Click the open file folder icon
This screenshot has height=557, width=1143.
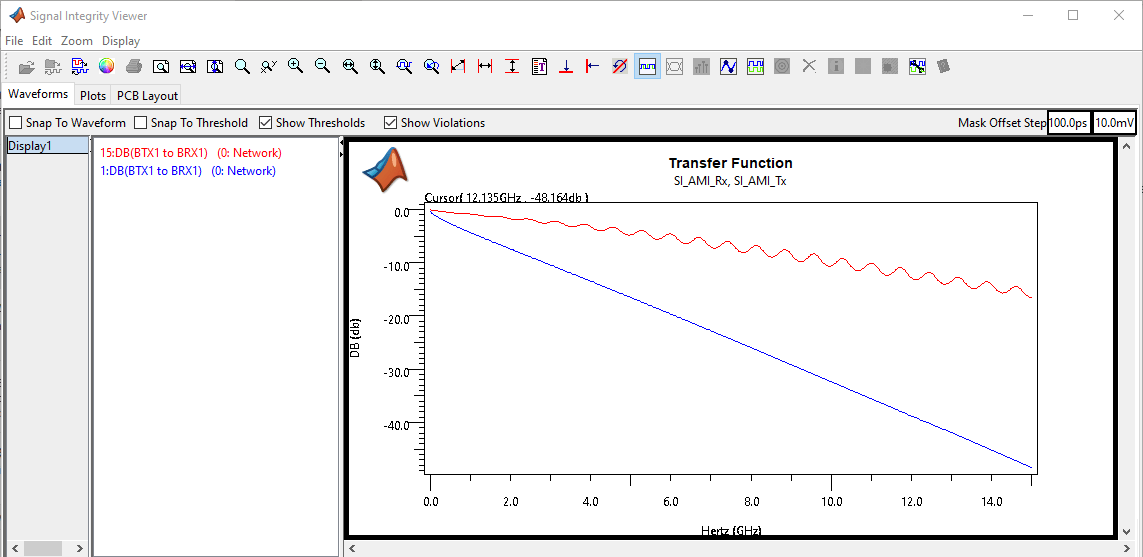click(26, 67)
